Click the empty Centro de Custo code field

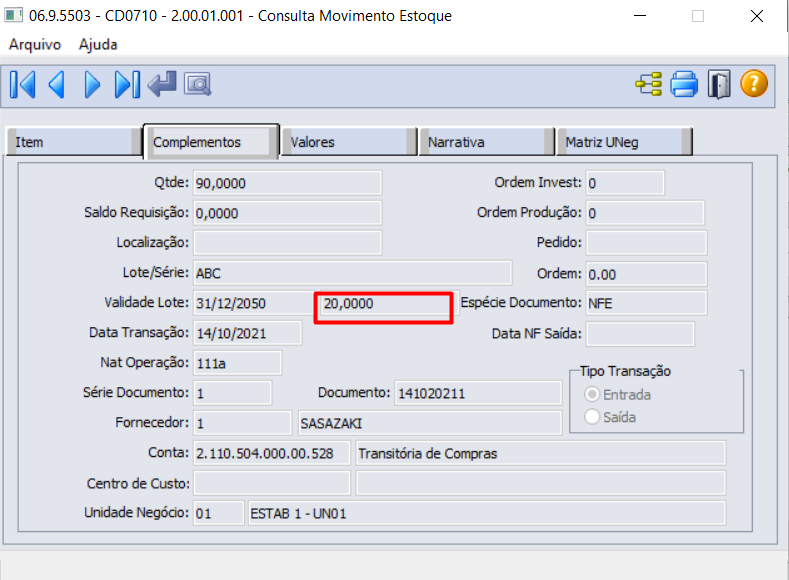coord(272,483)
